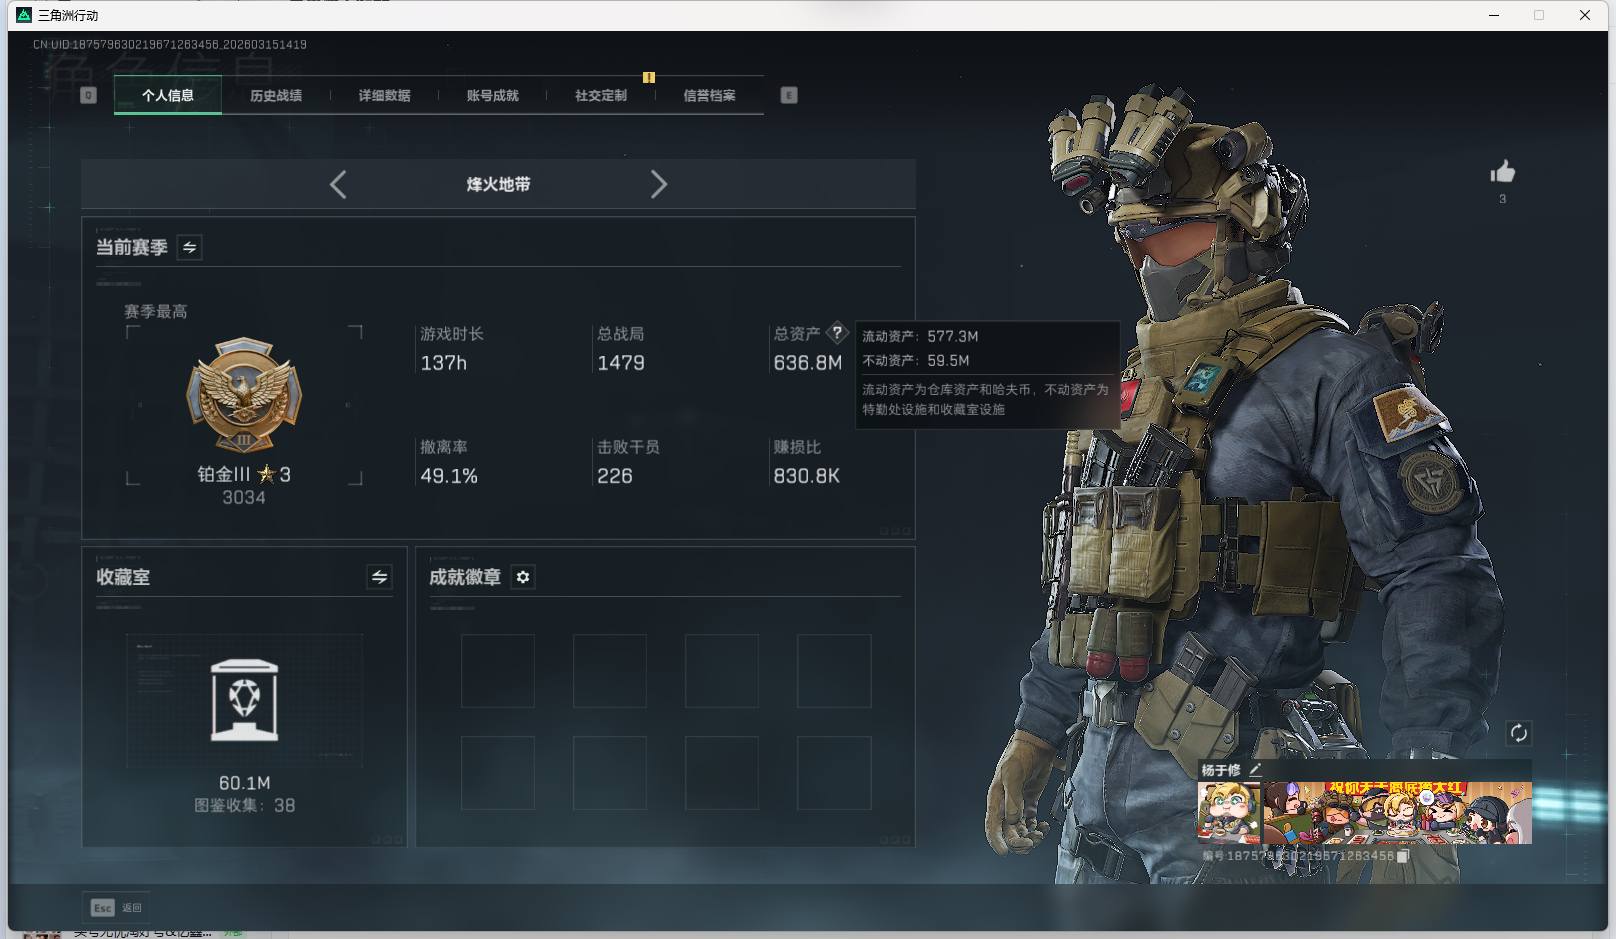This screenshot has height=939, width=1616.
Task: Click the display cabinet thumbnail in 收藏室
Action: tap(245, 701)
